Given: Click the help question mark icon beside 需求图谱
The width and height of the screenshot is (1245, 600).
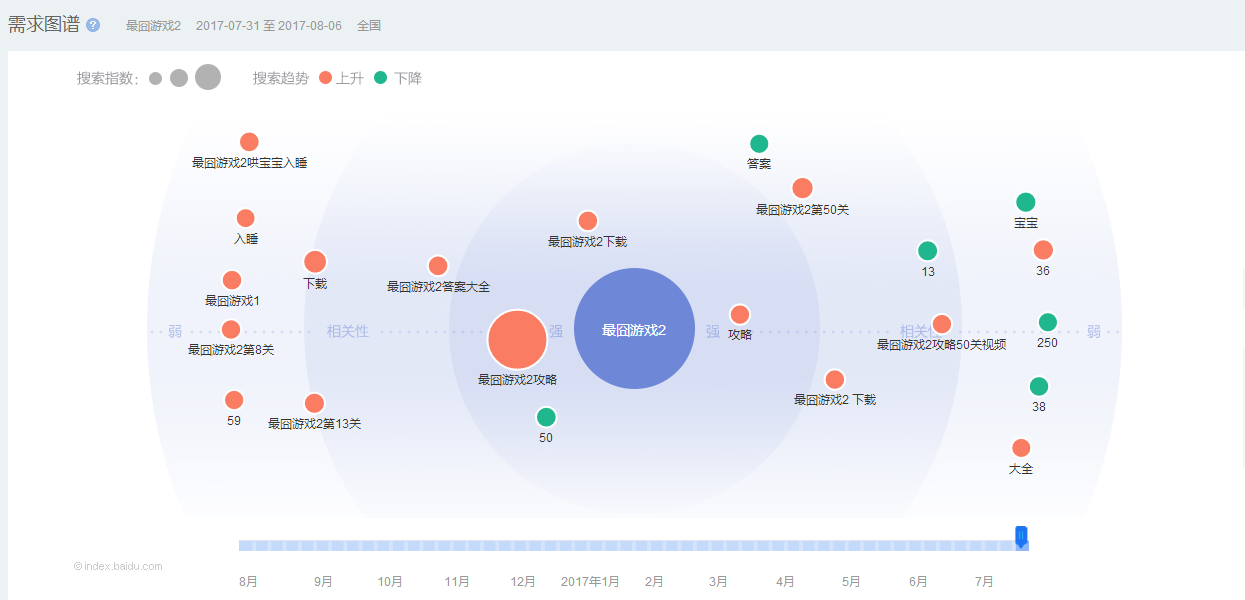Looking at the screenshot, I should click(x=93, y=25).
